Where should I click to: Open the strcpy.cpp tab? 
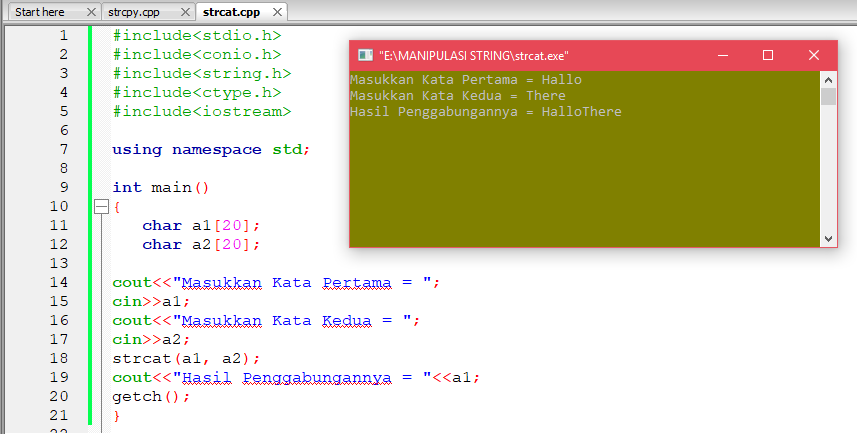pos(134,12)
